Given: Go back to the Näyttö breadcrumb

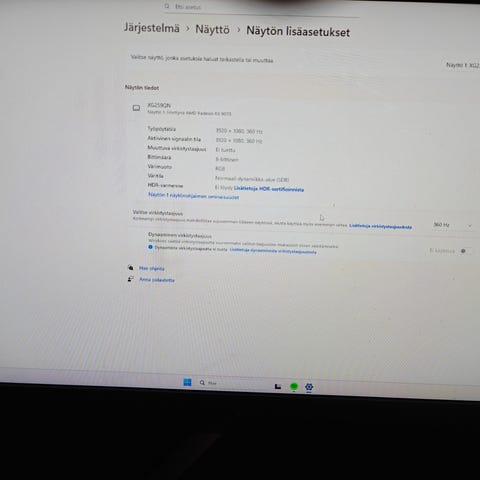Looking at the screenshot, I should point(212,30).
